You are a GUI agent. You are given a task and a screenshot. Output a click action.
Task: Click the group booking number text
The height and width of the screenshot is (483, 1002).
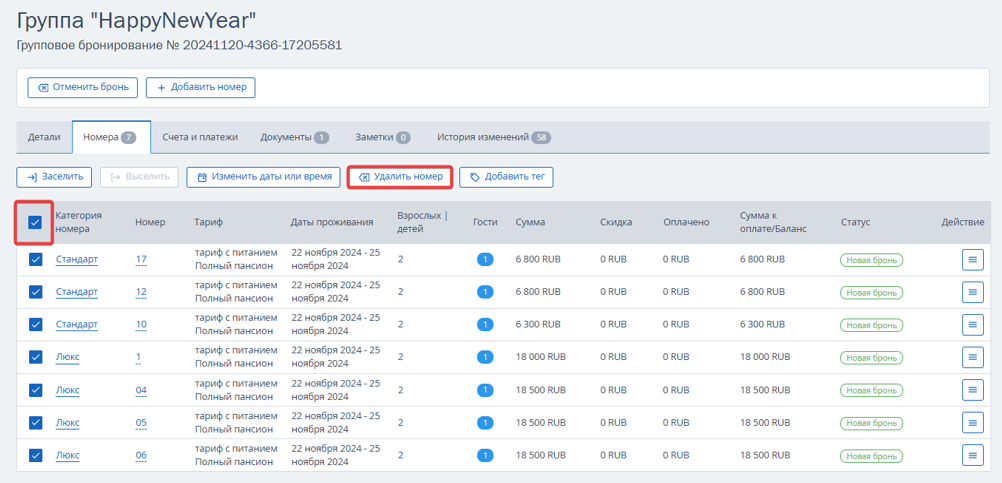point(180,45)
